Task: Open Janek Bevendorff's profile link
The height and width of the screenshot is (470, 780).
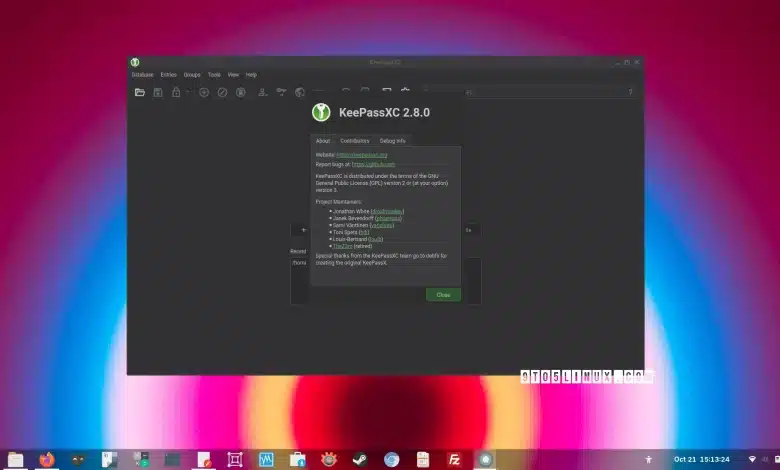Action: pyautogui.click(x=388, y=218)
